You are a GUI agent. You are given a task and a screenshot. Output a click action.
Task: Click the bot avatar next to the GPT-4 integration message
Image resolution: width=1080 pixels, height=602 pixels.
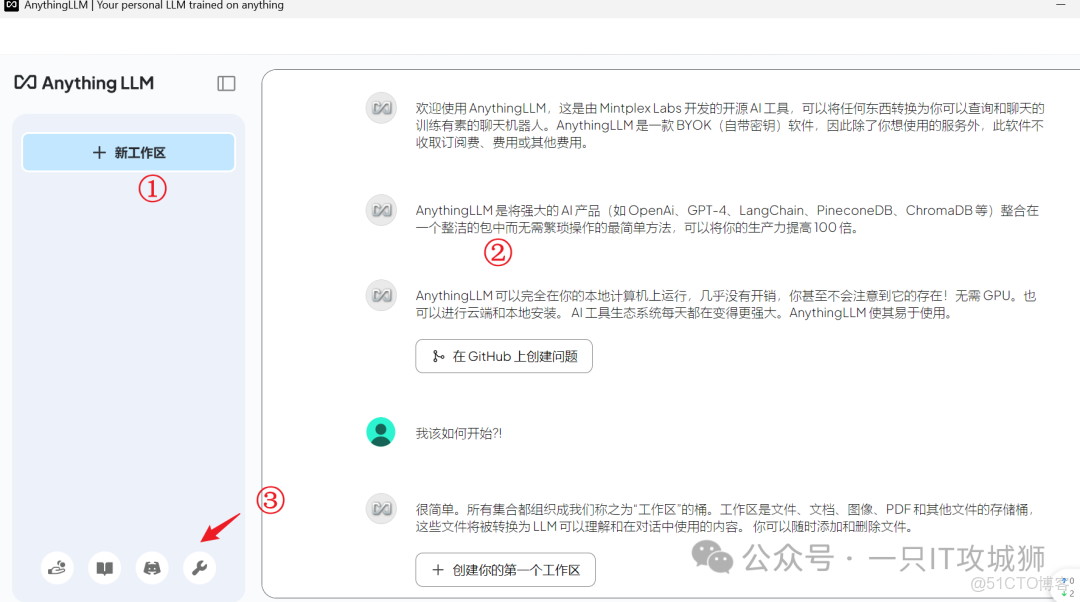(381, 210)
